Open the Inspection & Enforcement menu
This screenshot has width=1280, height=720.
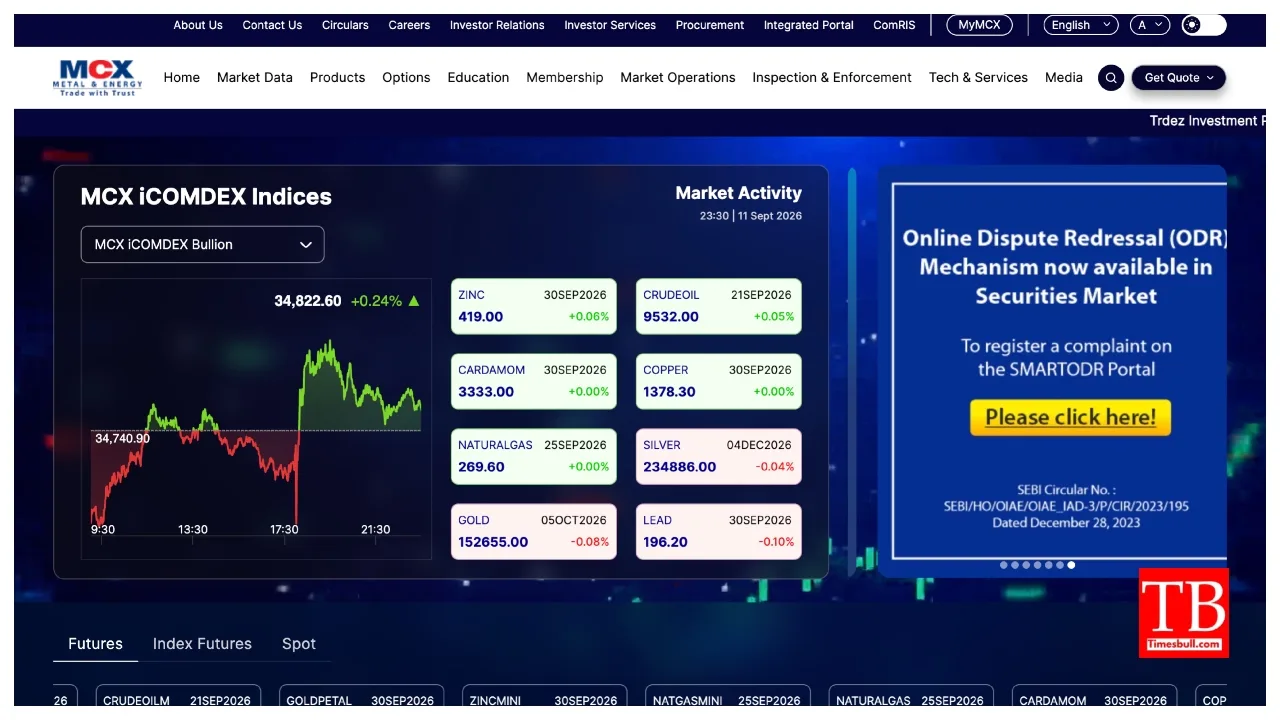click(832, 77)
